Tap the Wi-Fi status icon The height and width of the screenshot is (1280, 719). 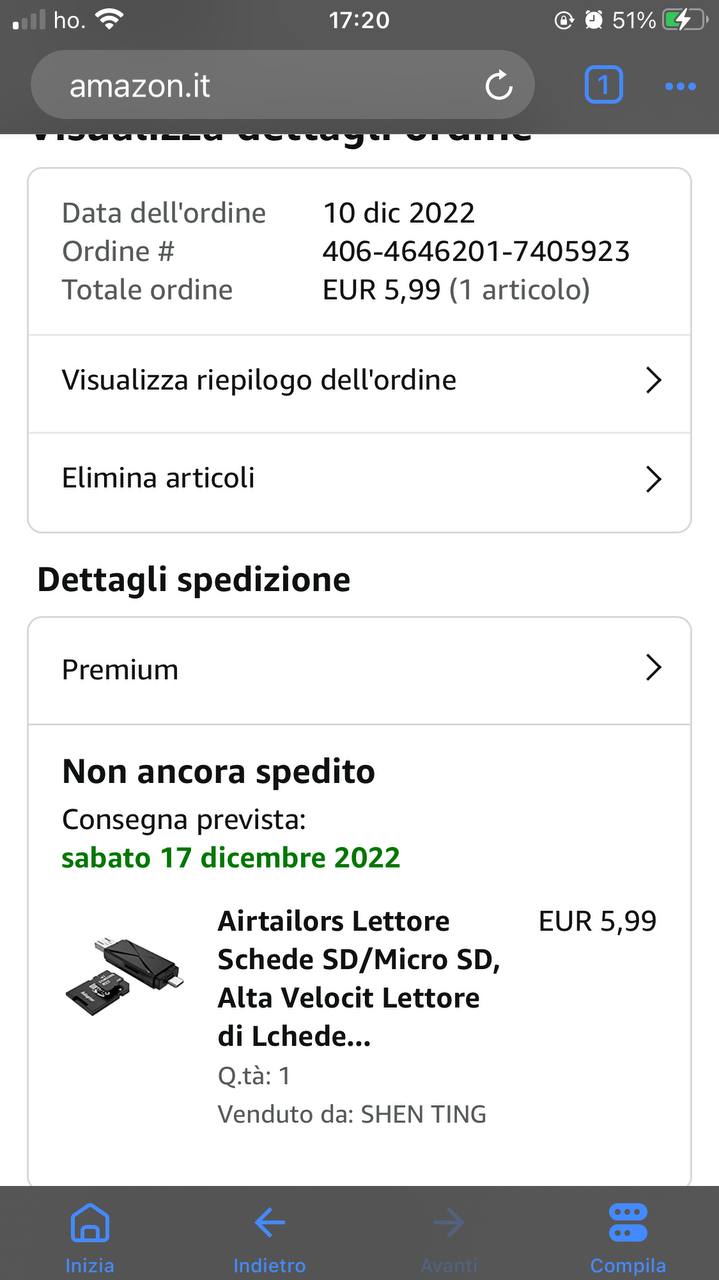(108, 20)
